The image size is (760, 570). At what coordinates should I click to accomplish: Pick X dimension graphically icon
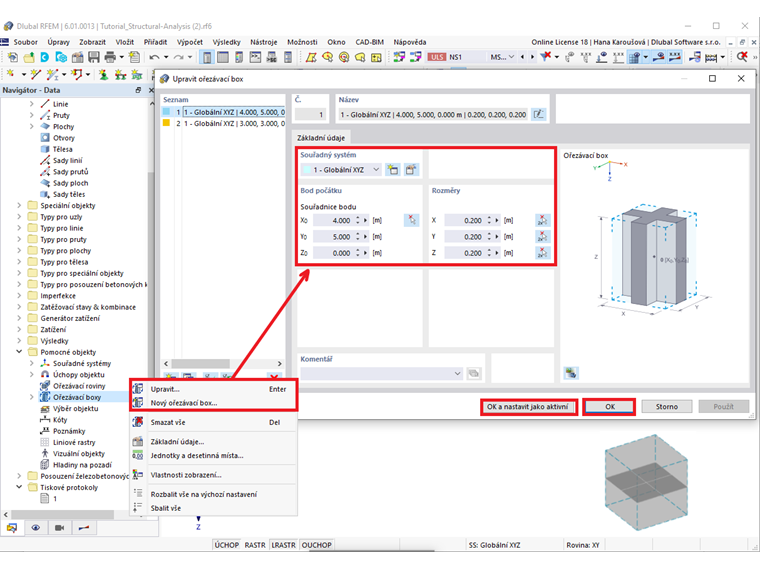click(x=542, y=220)
